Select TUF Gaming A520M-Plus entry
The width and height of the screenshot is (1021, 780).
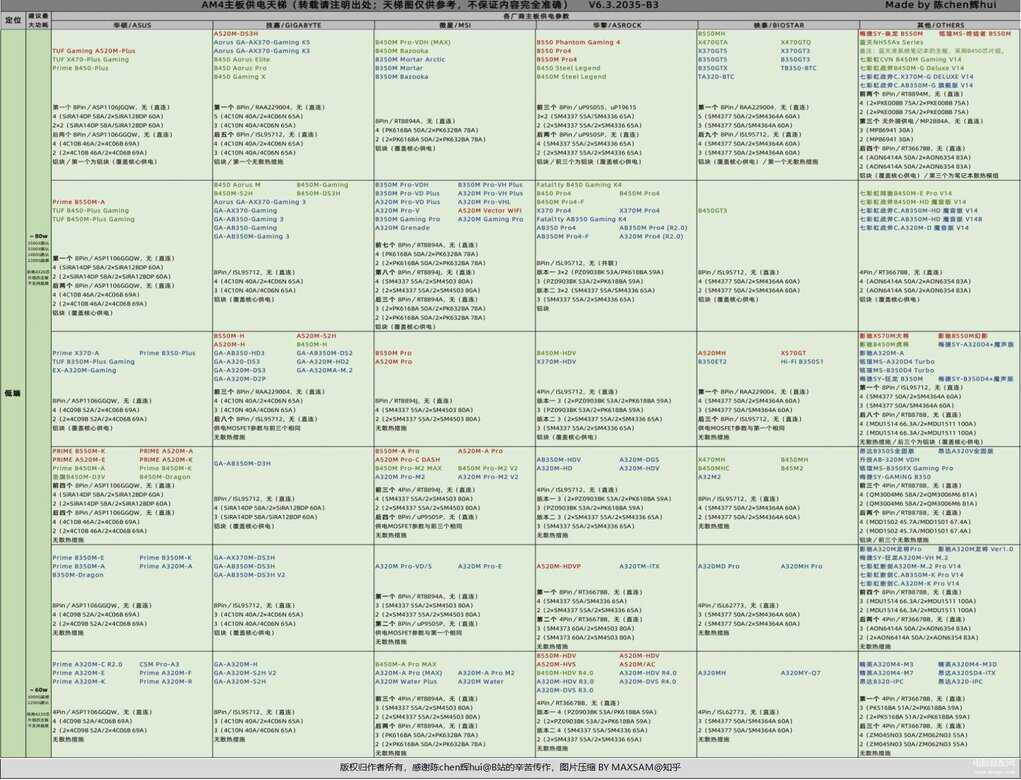click(x=94, y=51)
